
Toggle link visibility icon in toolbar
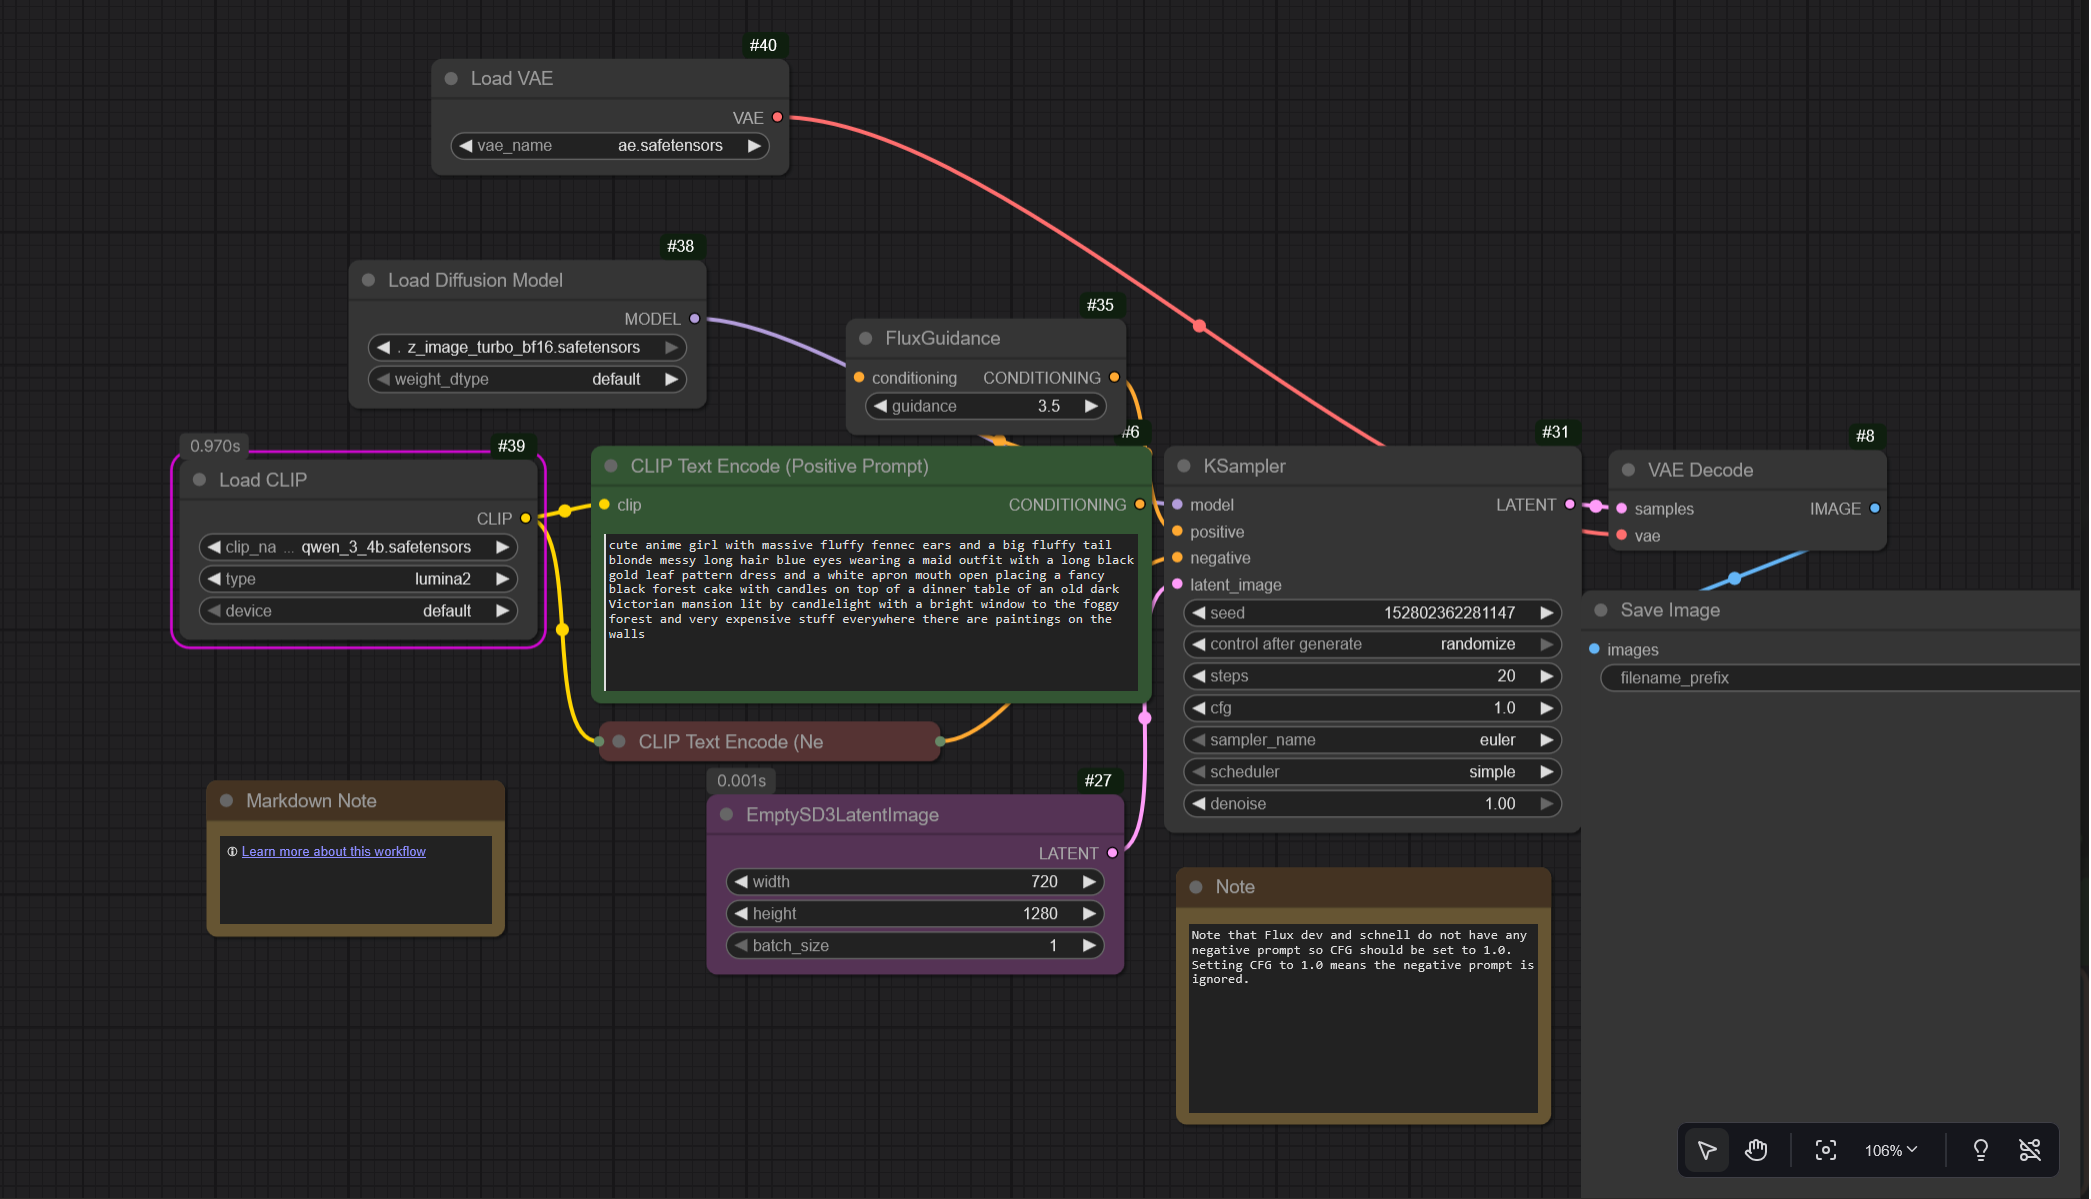[x=2029, y=1150]
